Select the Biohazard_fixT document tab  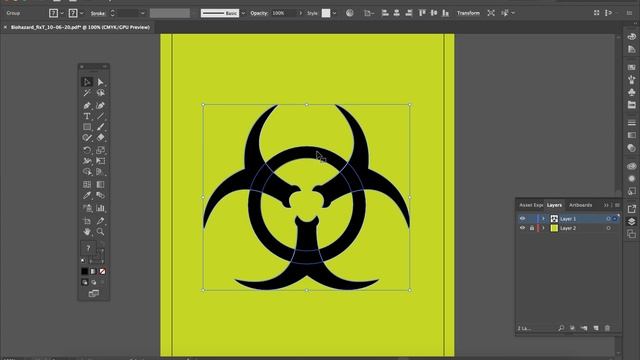[x=80, y=27]
